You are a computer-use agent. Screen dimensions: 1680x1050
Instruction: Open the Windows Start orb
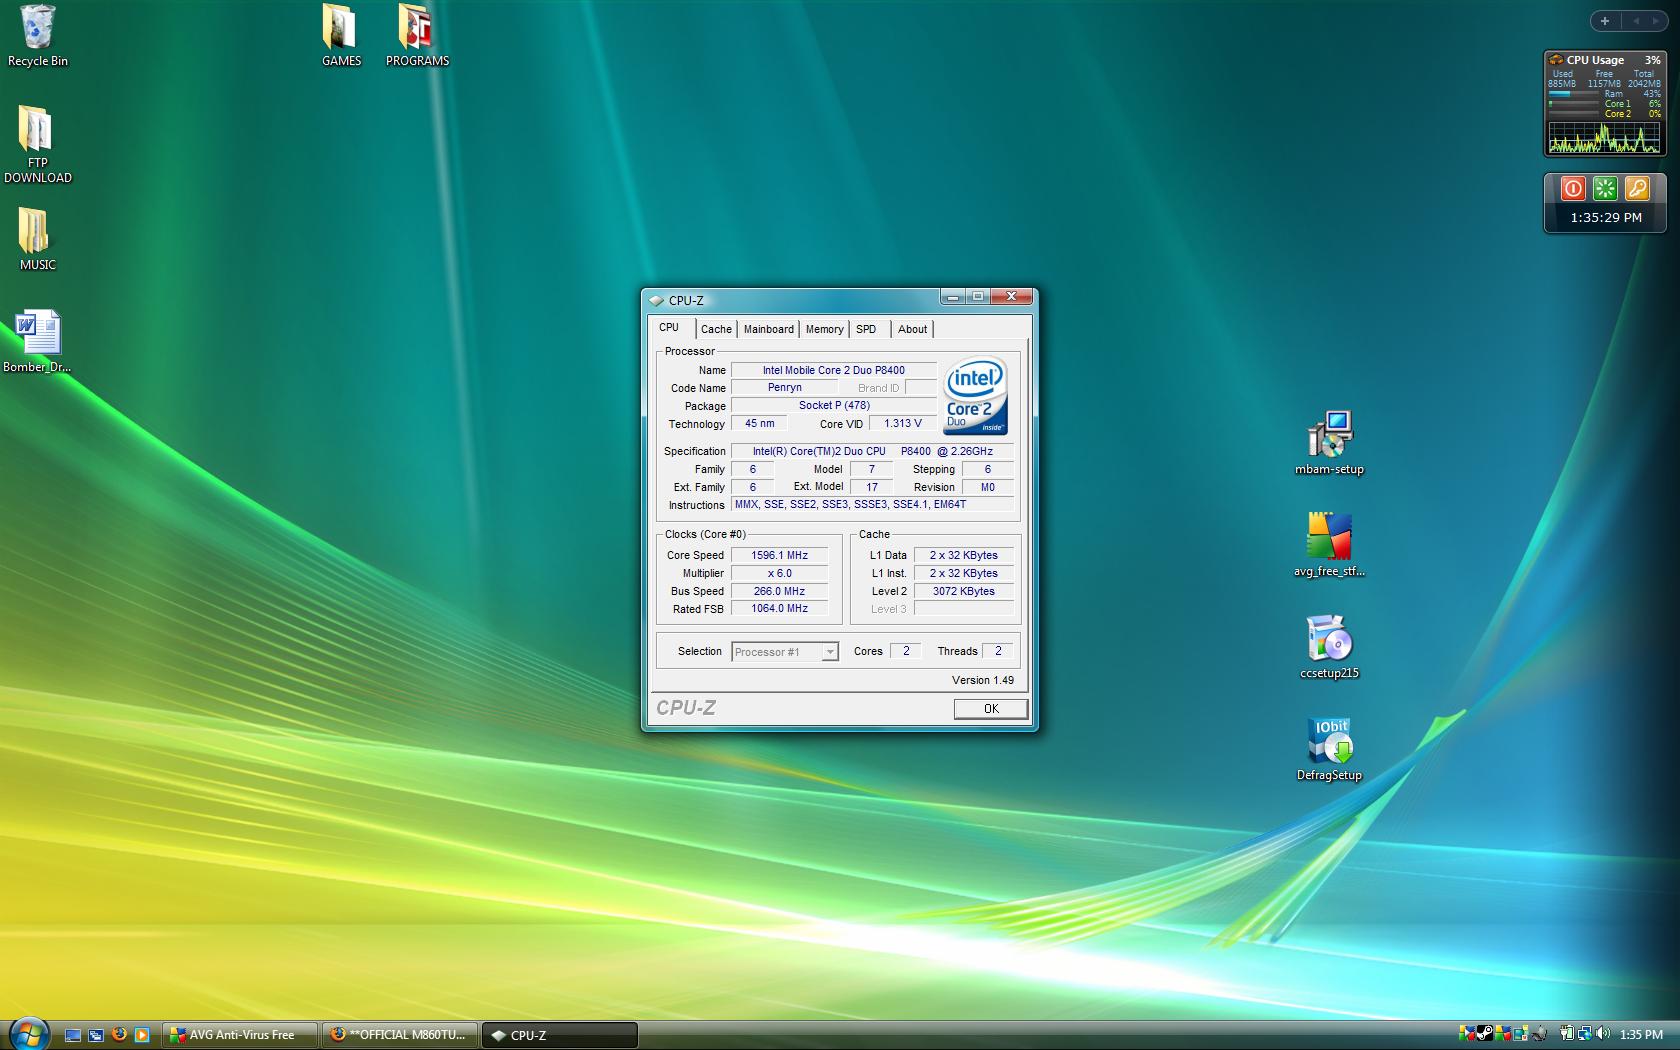[28, 1034]
